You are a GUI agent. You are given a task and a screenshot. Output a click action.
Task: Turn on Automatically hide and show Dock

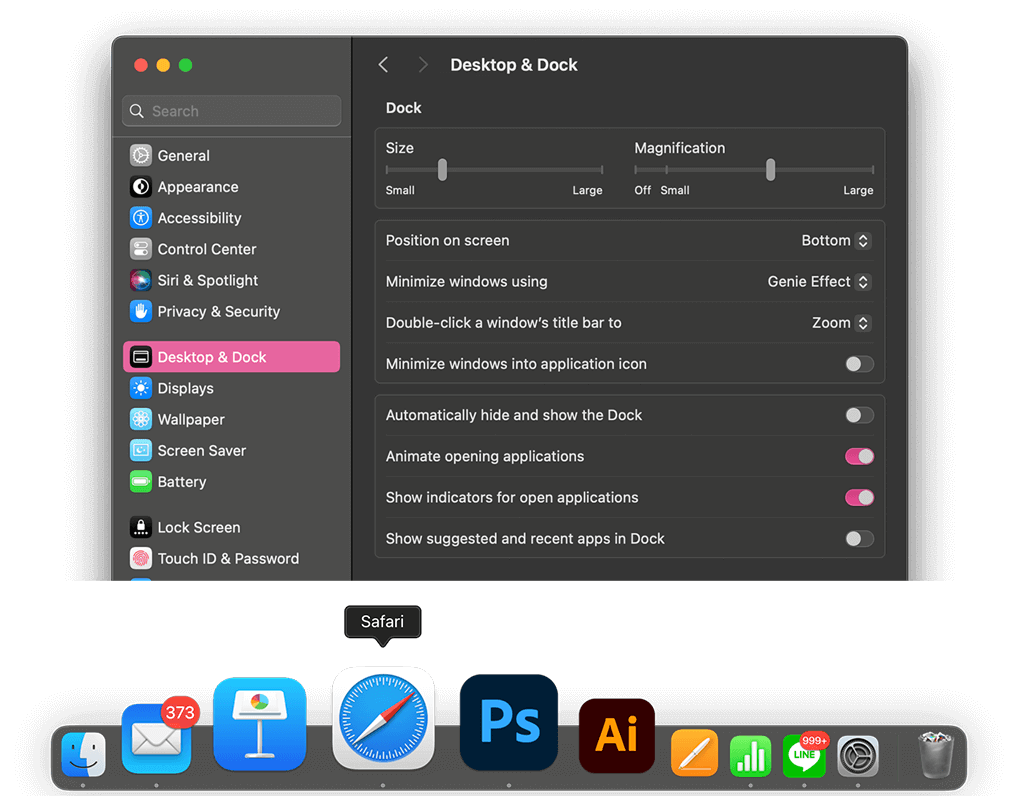pos(859,415)
